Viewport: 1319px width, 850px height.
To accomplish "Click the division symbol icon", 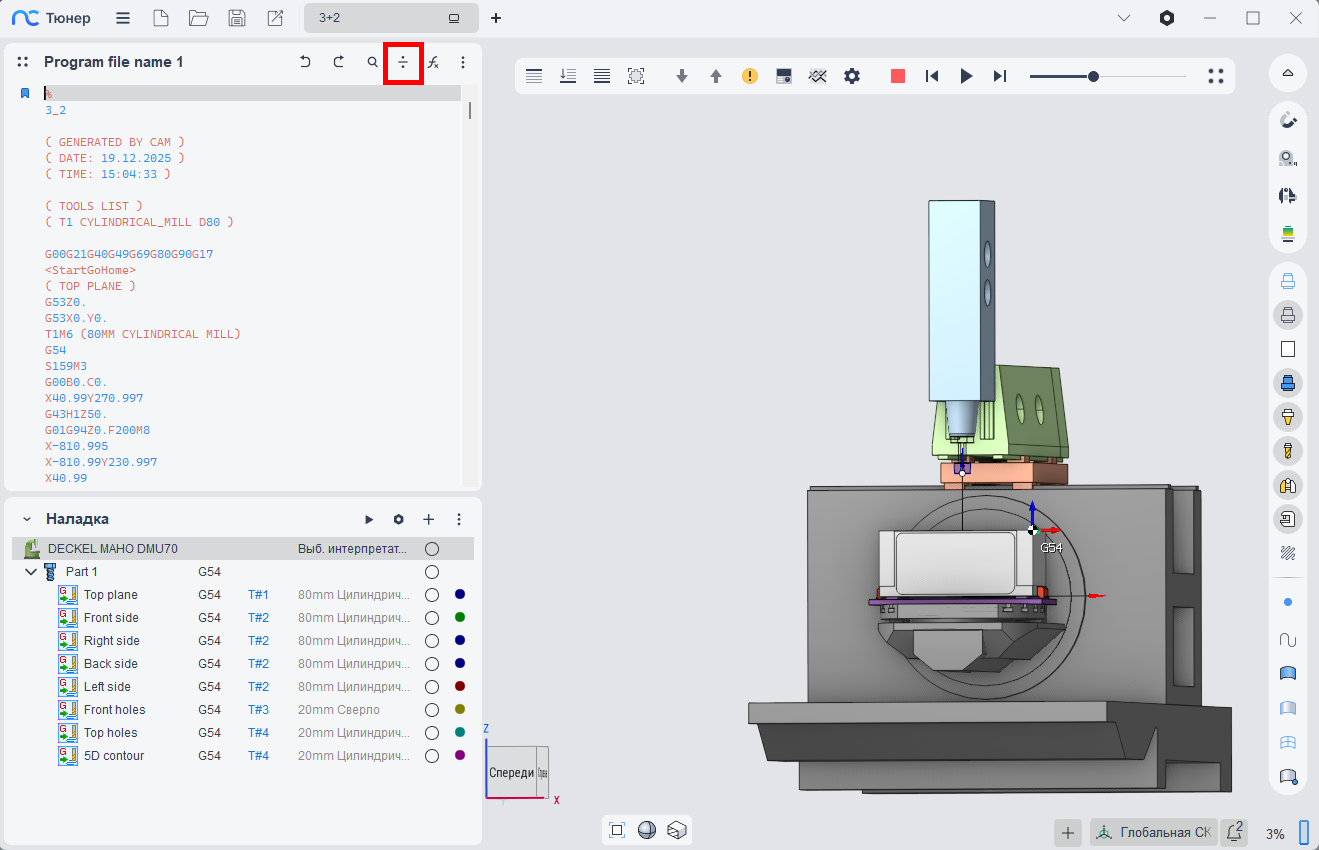I will [403, 62].
